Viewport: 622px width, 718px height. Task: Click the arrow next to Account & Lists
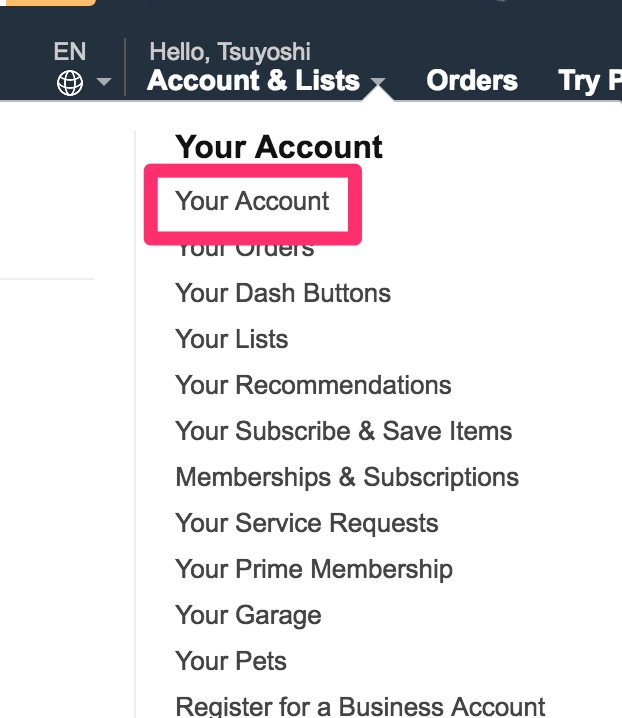378,82
